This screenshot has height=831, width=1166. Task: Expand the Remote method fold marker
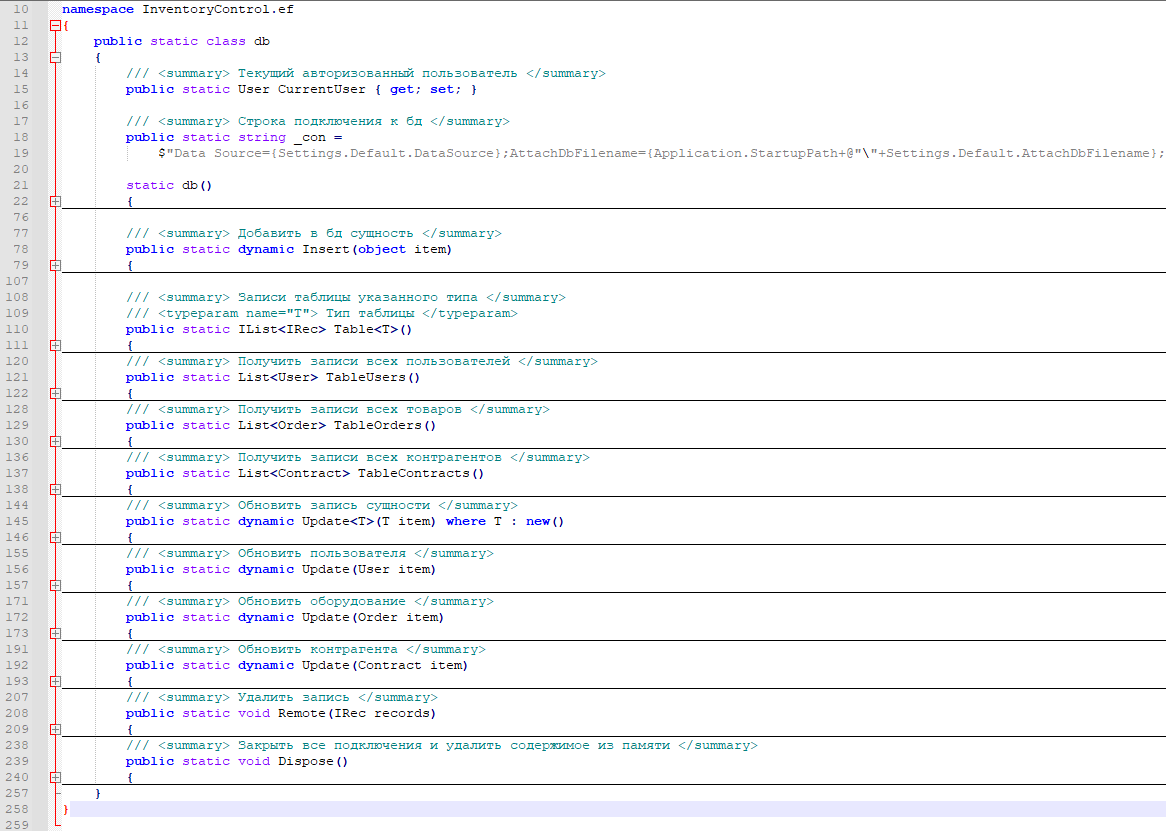(x=55, y=730)
